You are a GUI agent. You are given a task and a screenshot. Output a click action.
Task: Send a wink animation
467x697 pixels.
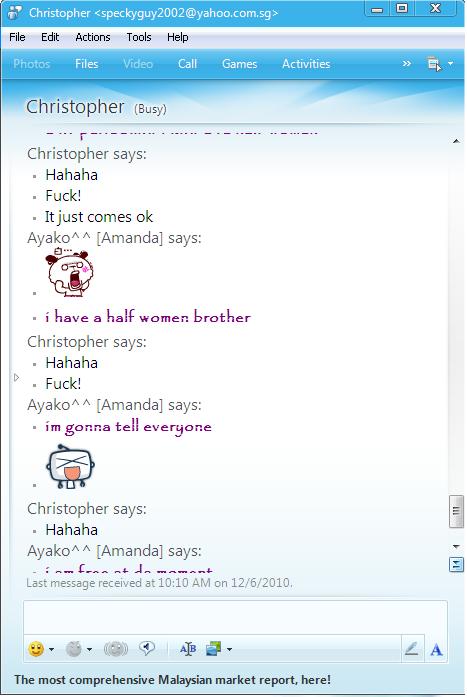(x=74, y=649)
